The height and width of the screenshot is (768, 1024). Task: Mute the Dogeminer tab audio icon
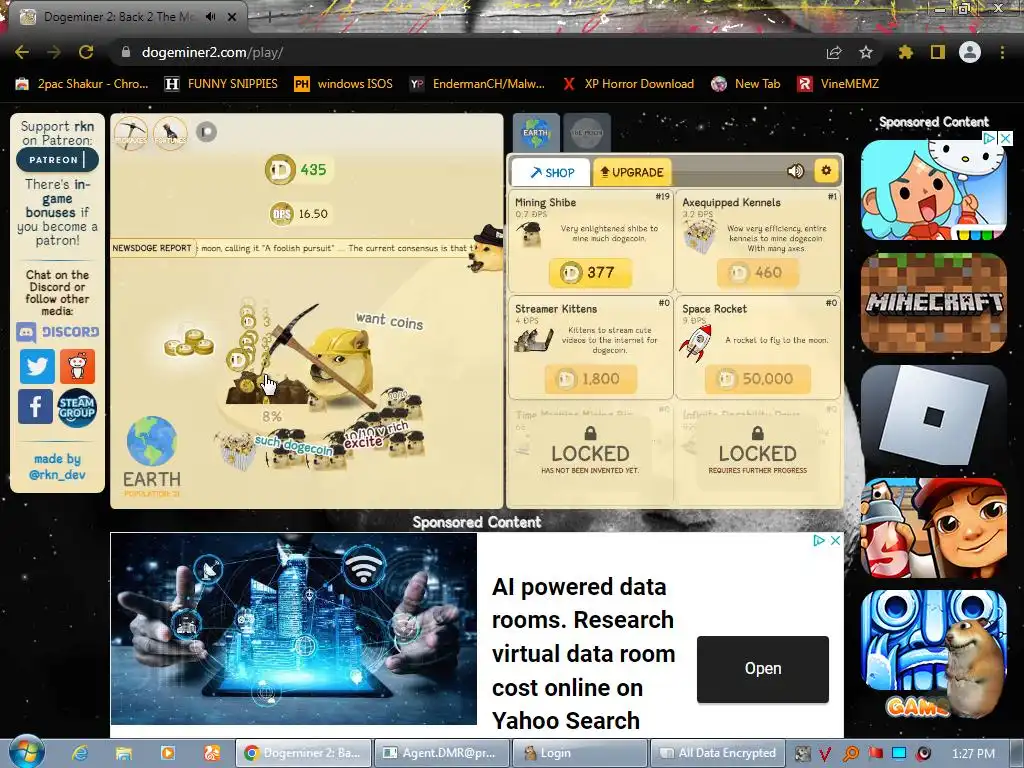tap(210, 17)
